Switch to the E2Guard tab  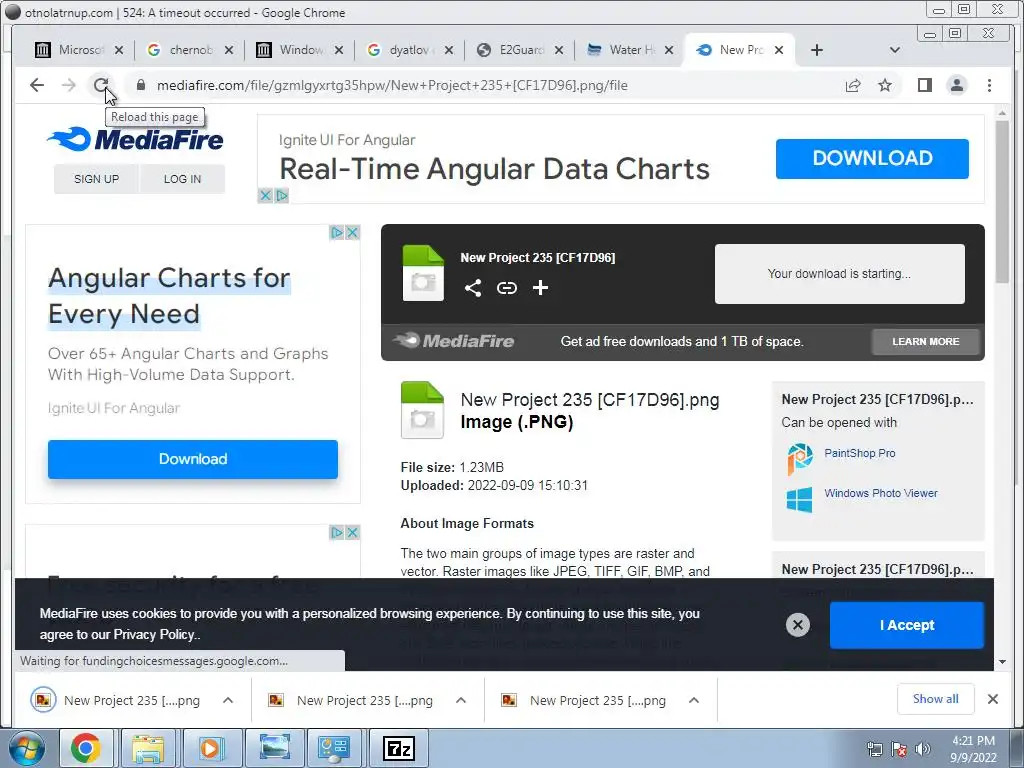519,50
